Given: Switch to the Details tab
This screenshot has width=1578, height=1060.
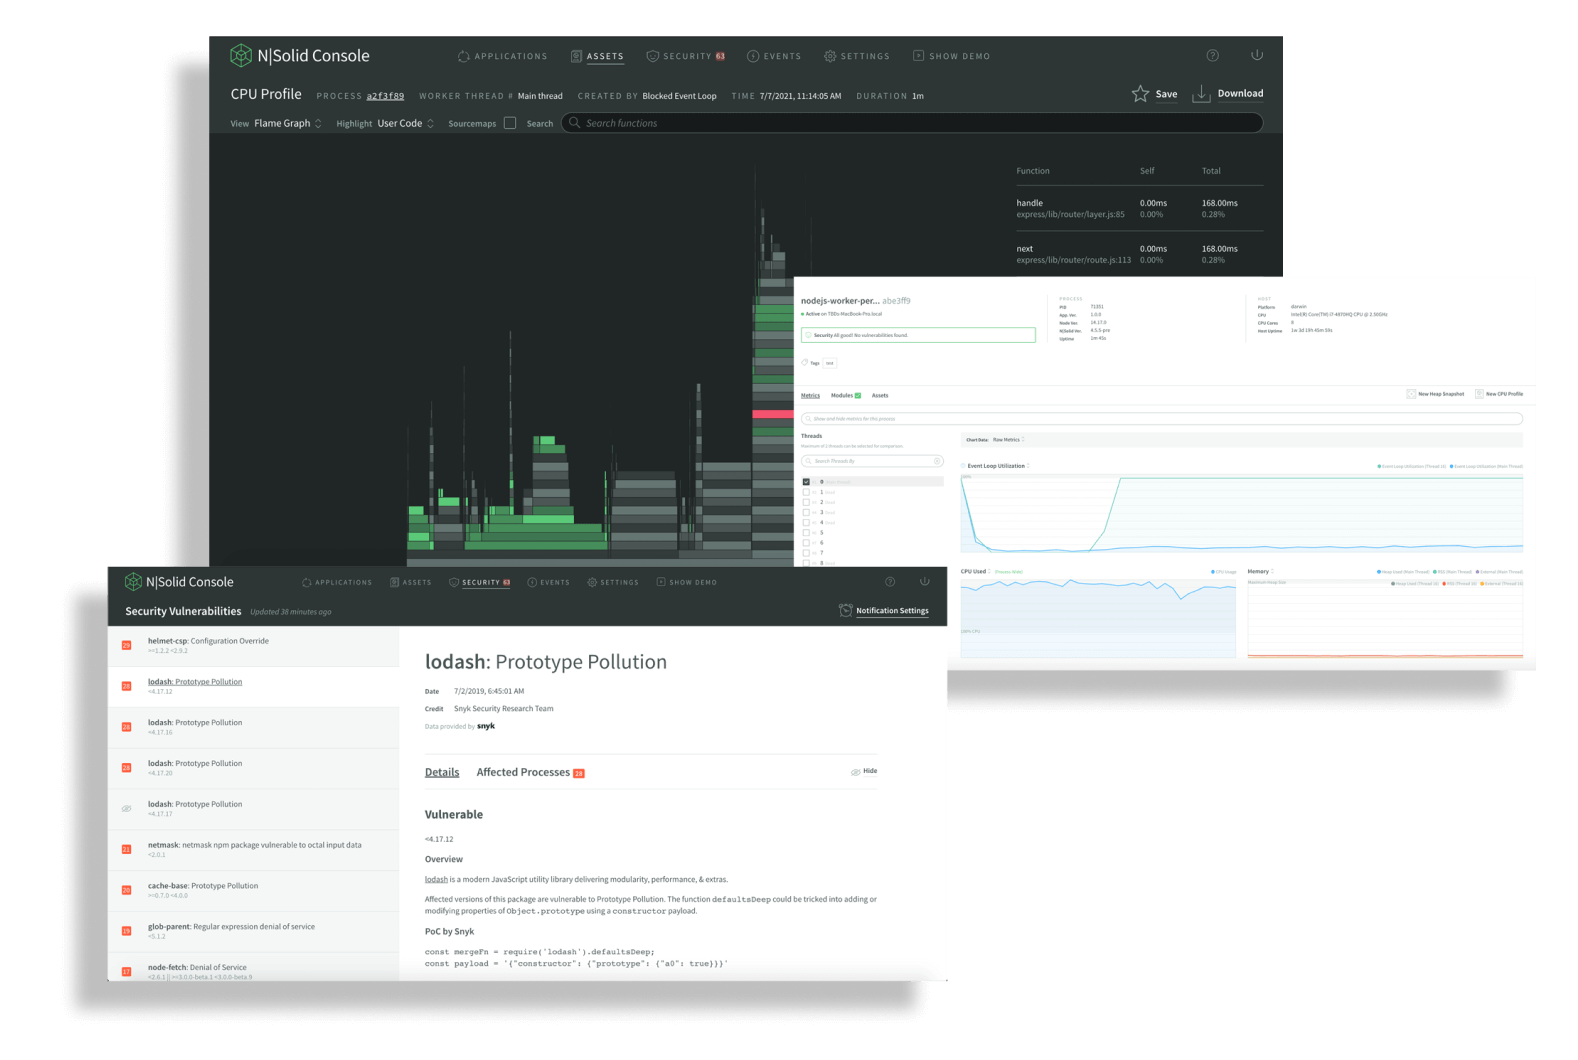Looking at the screenshot, I should coord(442,772).
